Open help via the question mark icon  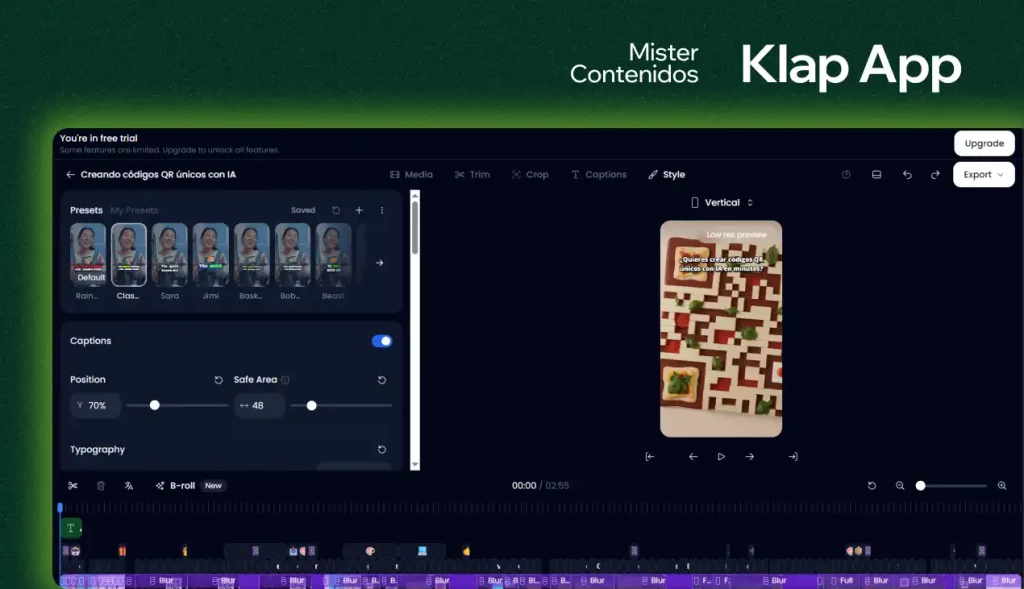(845, 174)
